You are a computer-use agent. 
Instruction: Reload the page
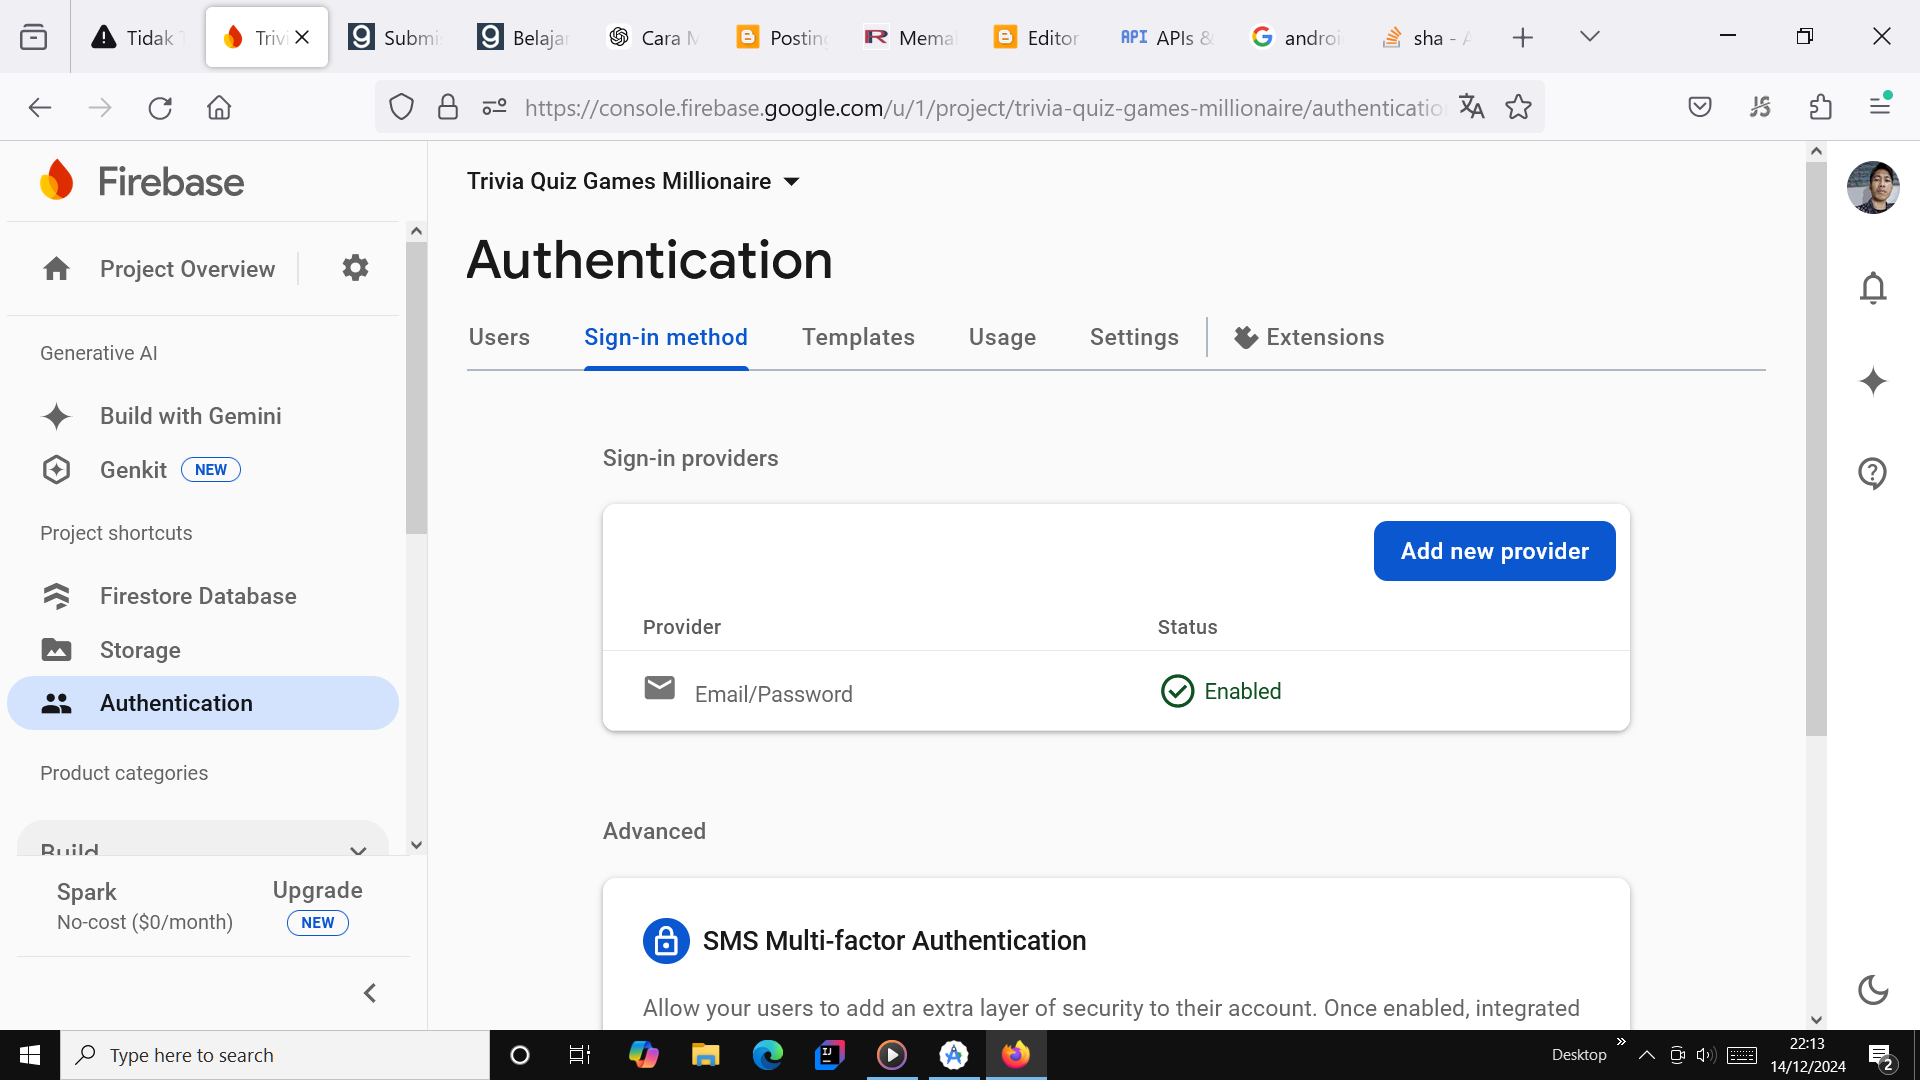coord(160,108)
